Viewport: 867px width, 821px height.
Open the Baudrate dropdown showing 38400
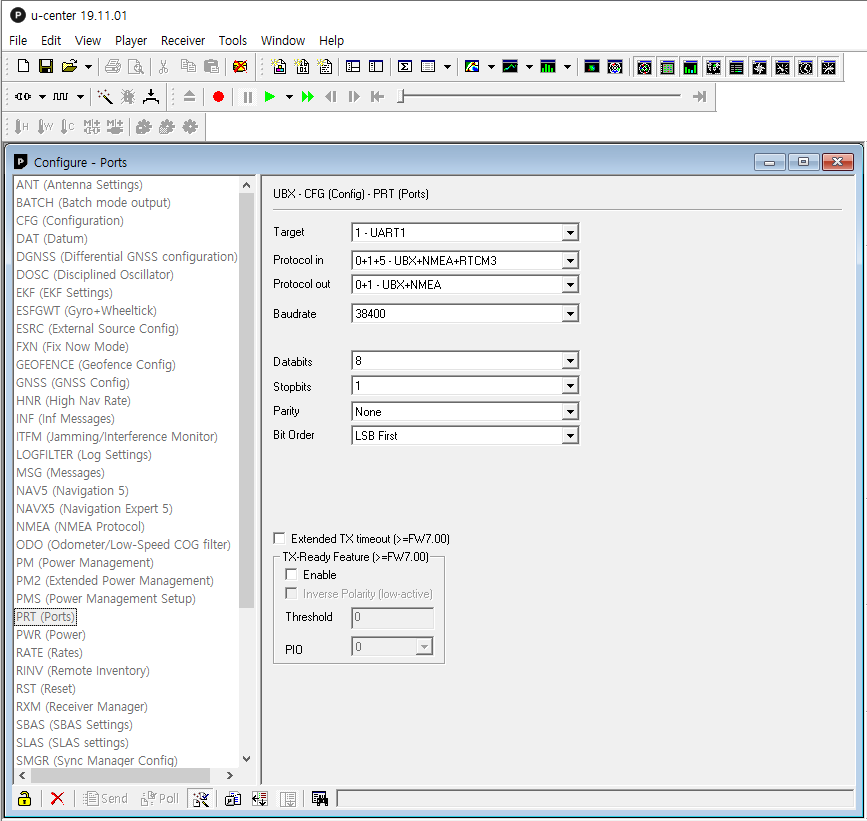point(570,313)
